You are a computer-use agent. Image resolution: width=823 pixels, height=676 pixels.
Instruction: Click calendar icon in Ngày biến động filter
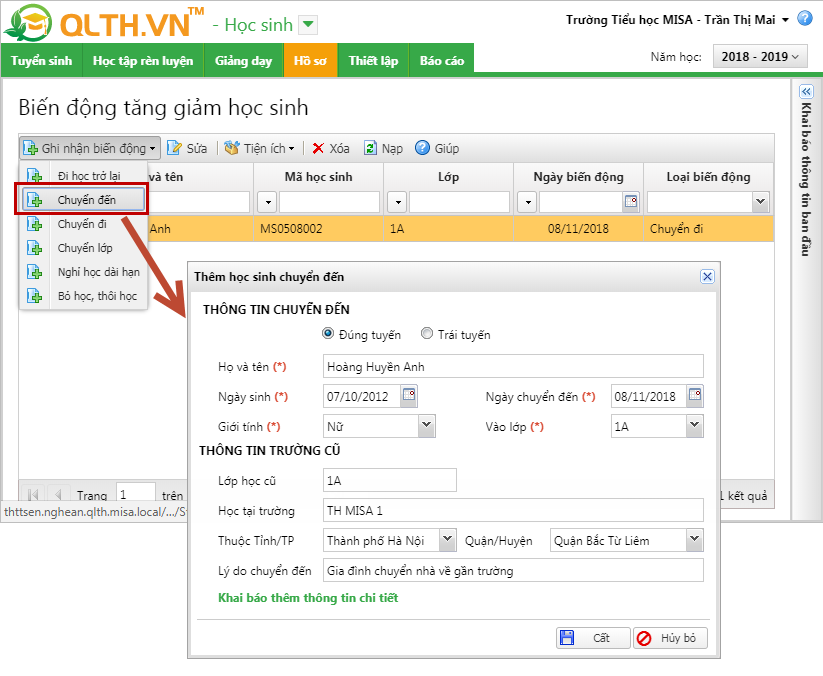pos(630,202)
